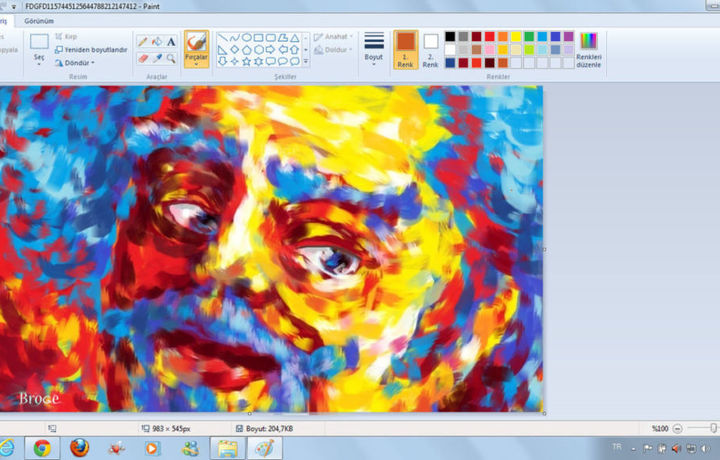Click the Paint taskbar button
720x460 pixels.
264,448
